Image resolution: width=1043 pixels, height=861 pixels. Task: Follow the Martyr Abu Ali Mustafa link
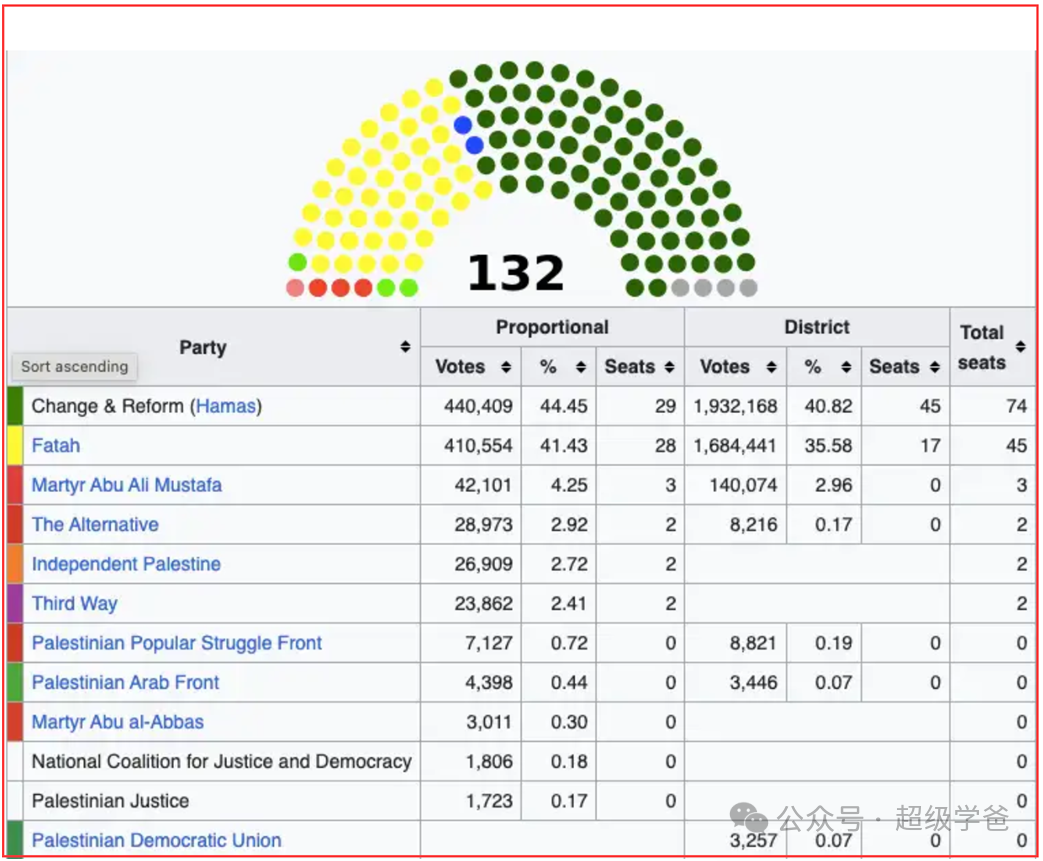click(x=127, y=485)
